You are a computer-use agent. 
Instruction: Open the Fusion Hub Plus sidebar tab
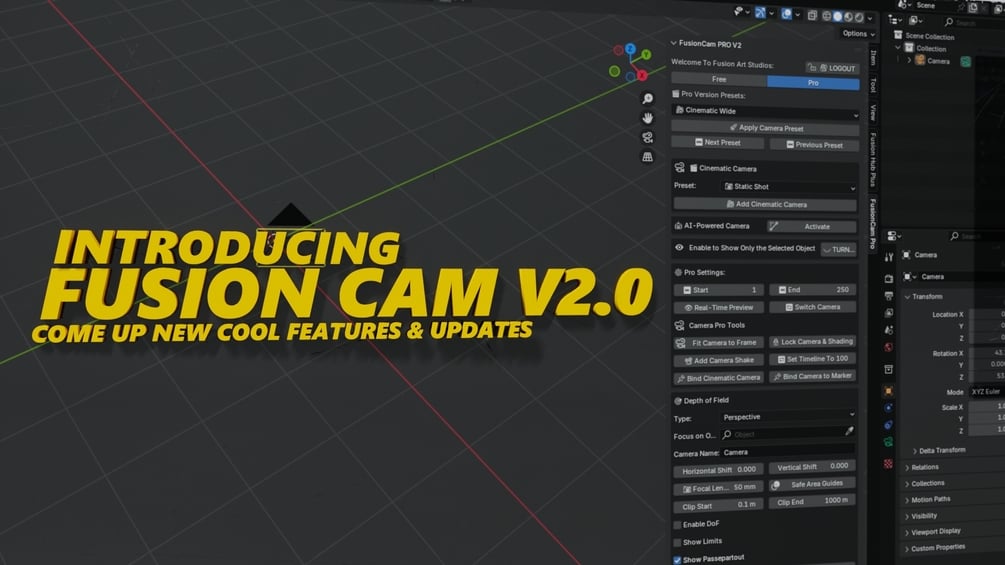click(873, 160)
